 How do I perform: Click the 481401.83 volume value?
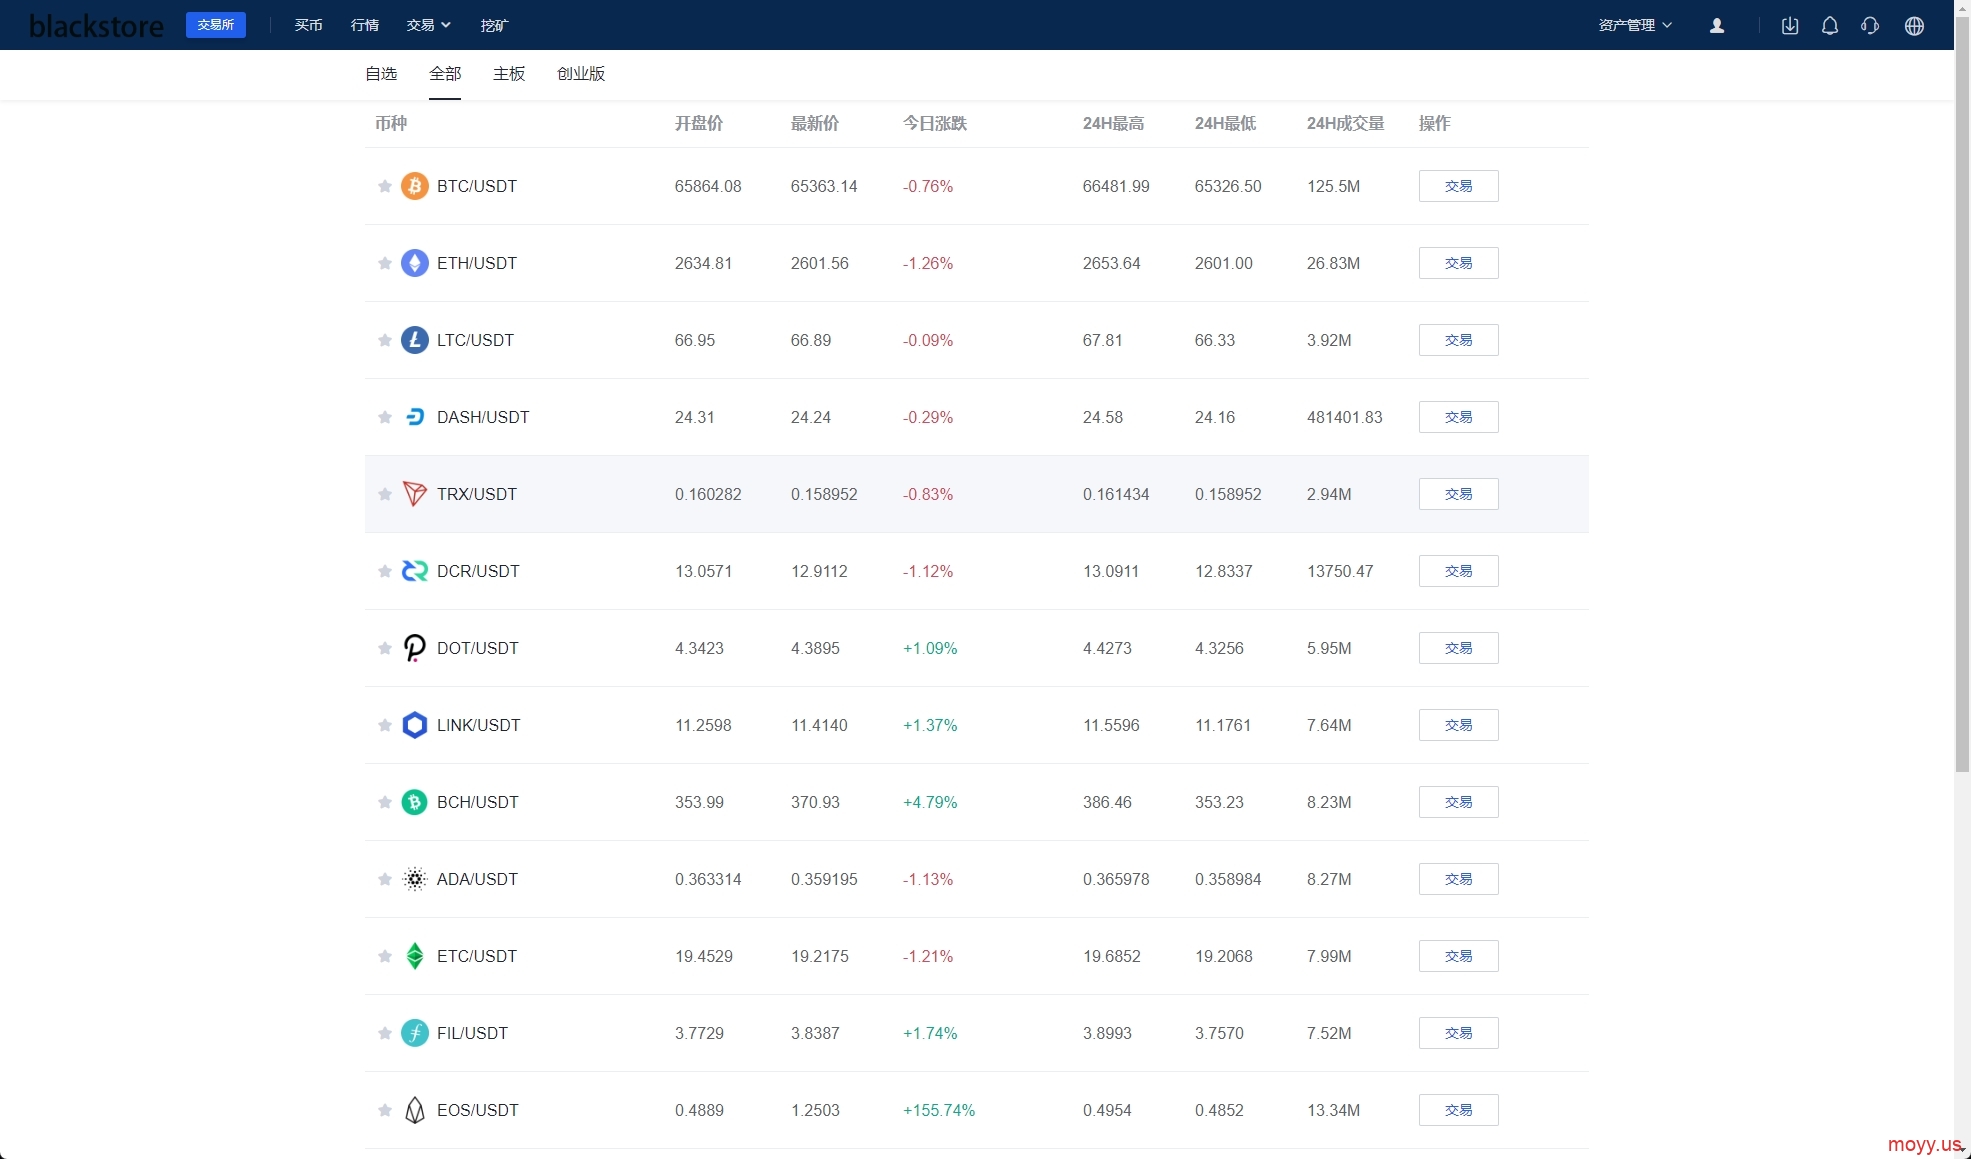click(1345, 417)
